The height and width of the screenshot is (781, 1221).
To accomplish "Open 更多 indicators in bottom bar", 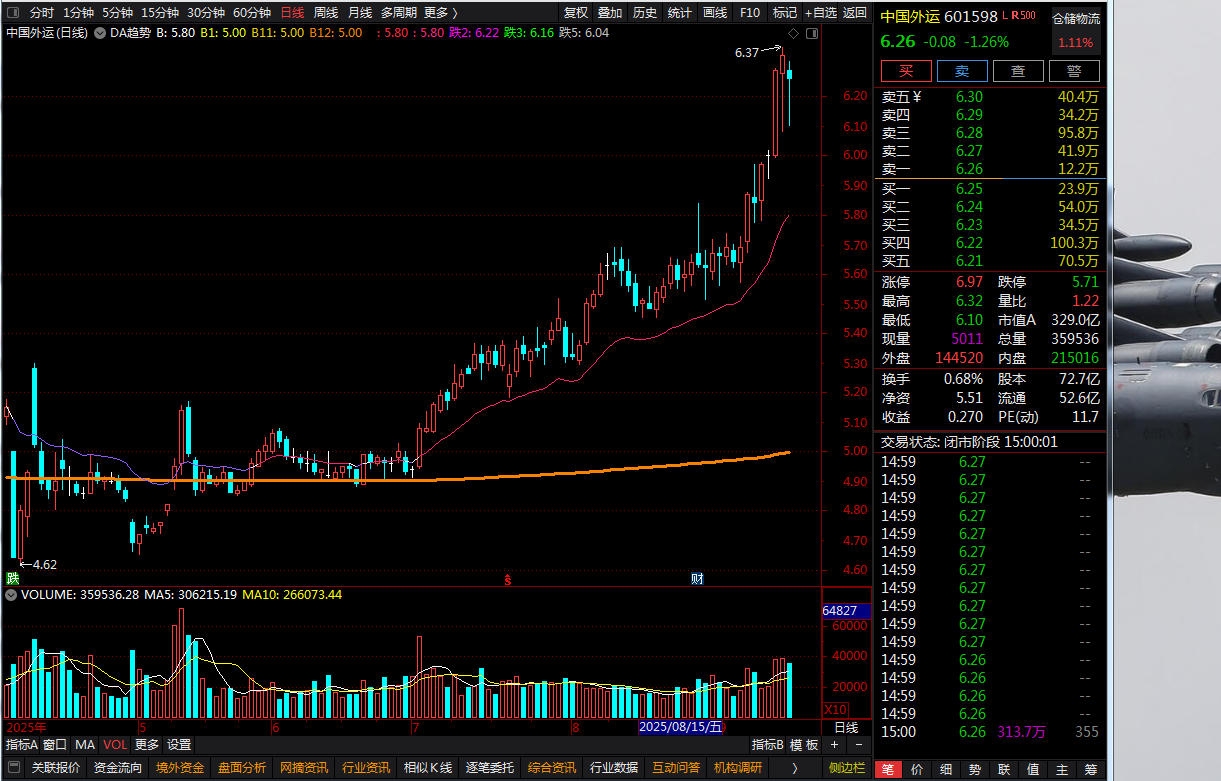I will click(x=147, y=745).
